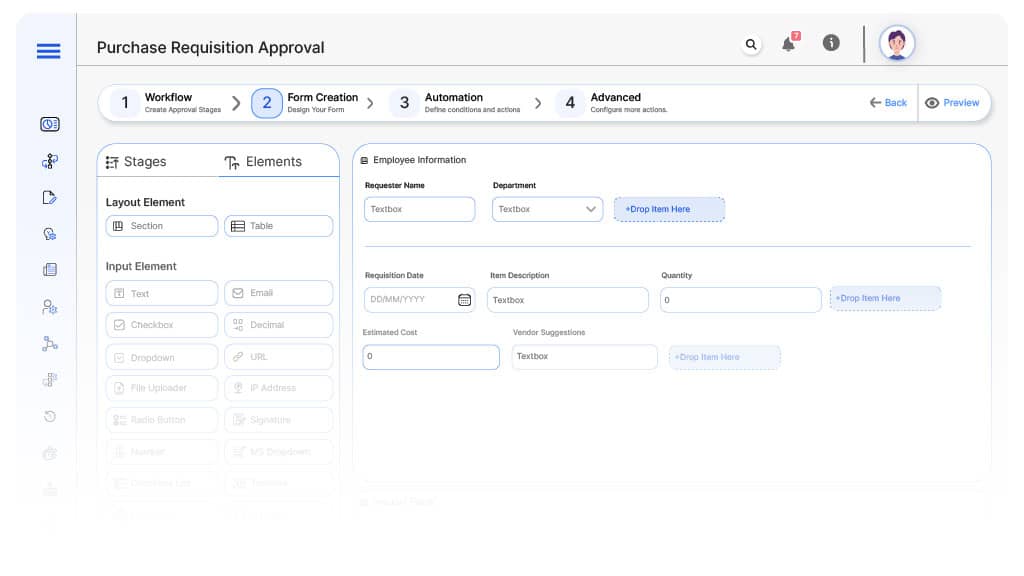The width and height of the screenshot is (1024, 576).
Task: Go to Workflow step 1
Action: [x=167, y=103]
